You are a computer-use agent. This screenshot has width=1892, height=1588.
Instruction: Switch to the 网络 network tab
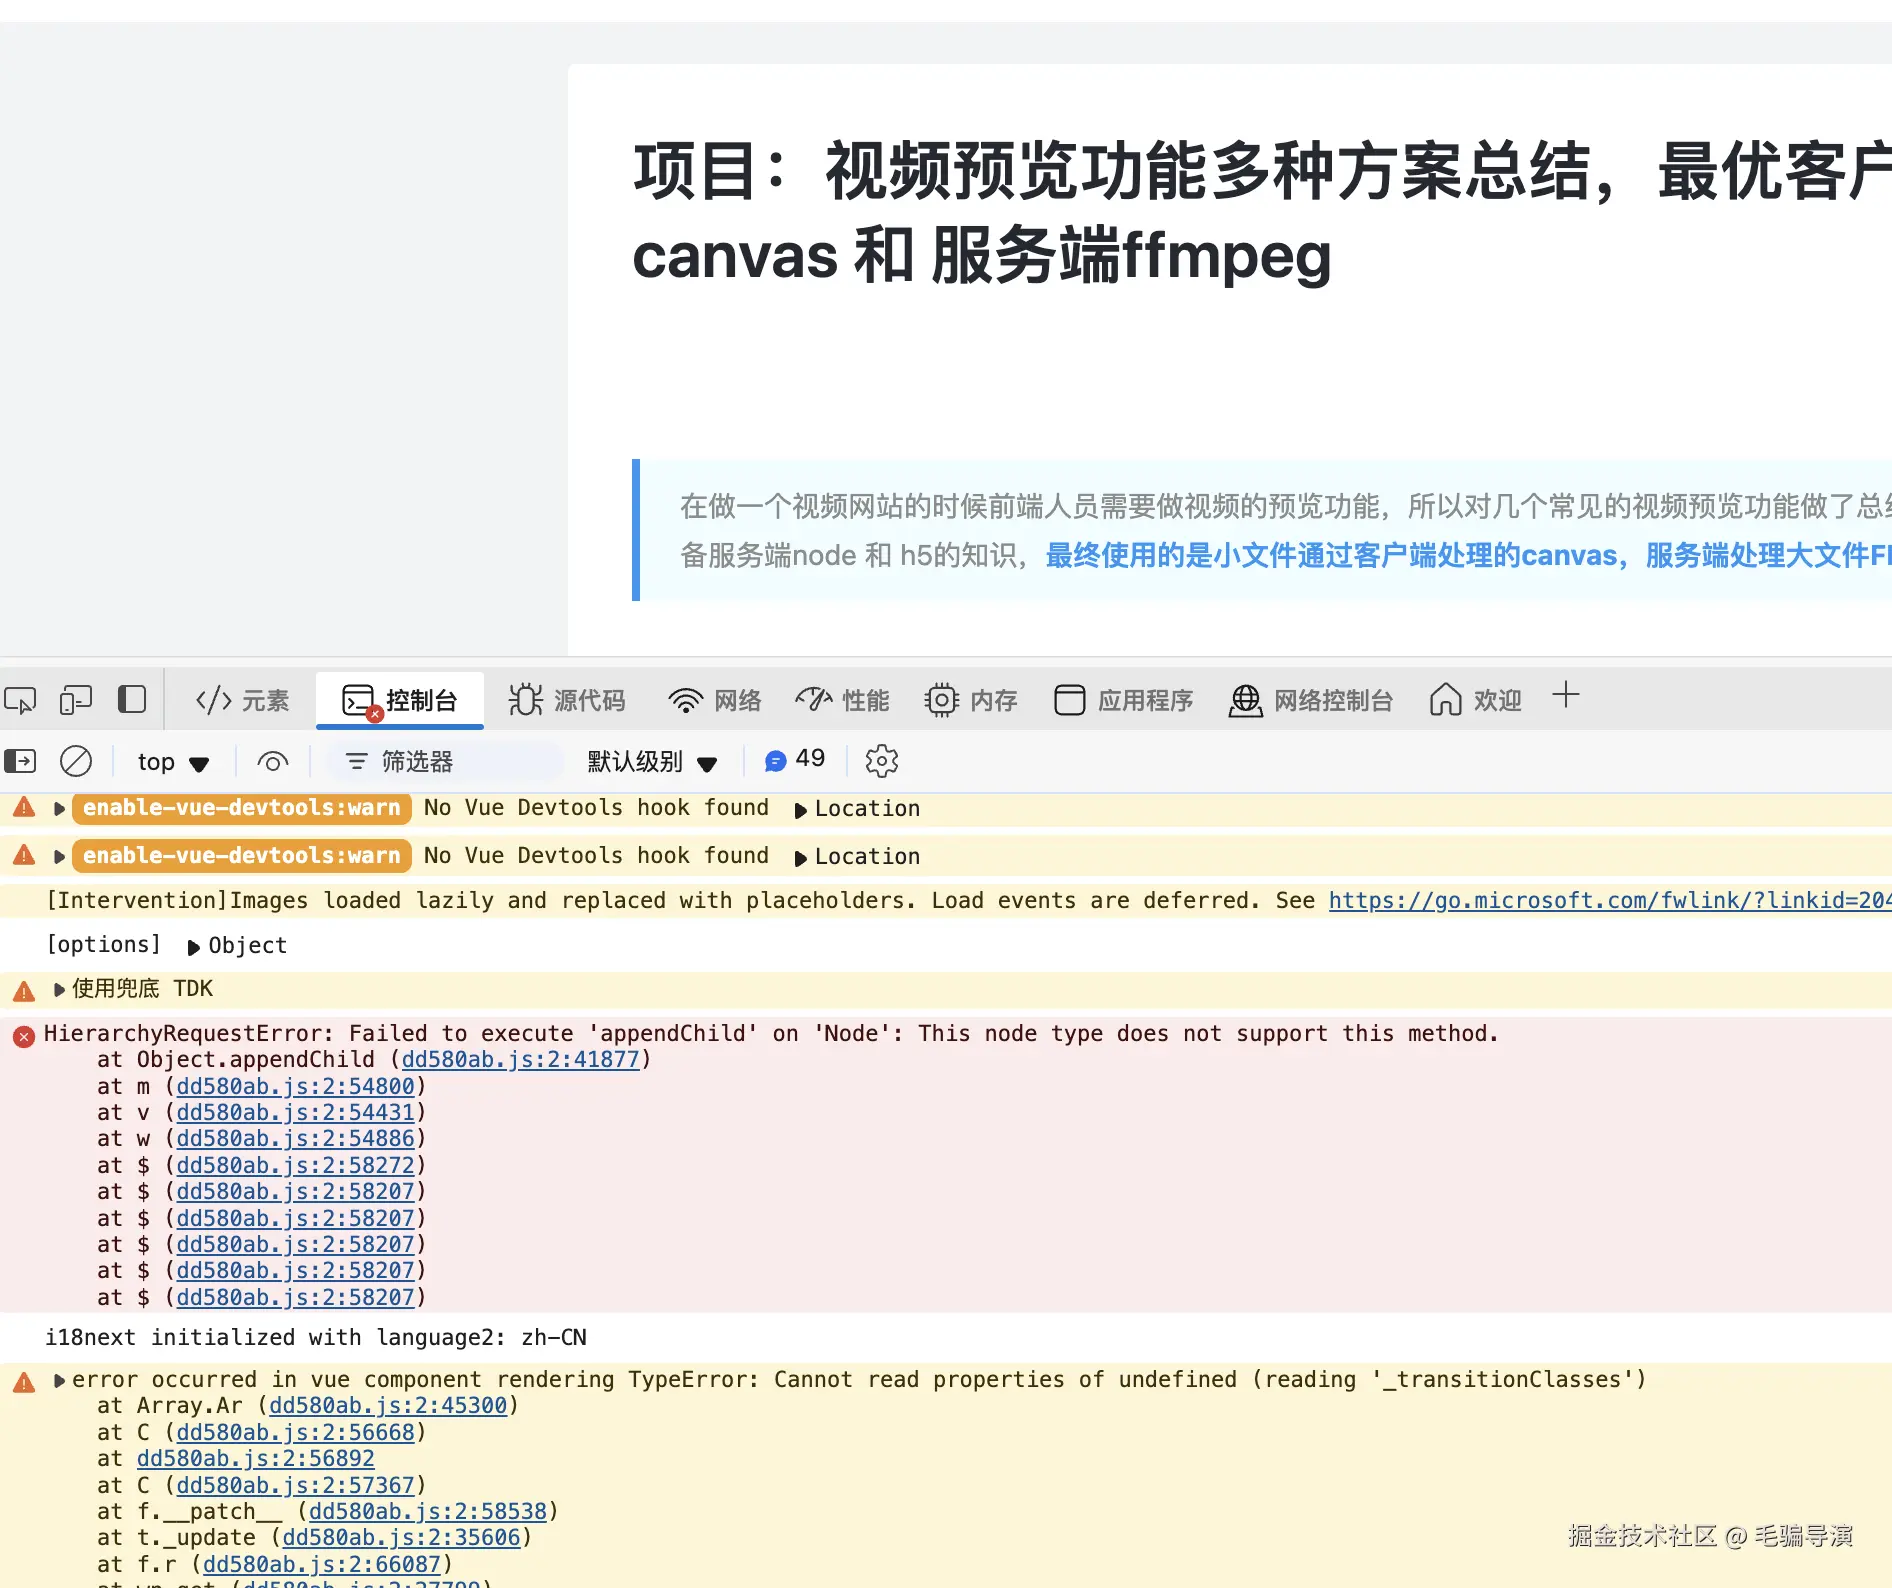[715, 700]
